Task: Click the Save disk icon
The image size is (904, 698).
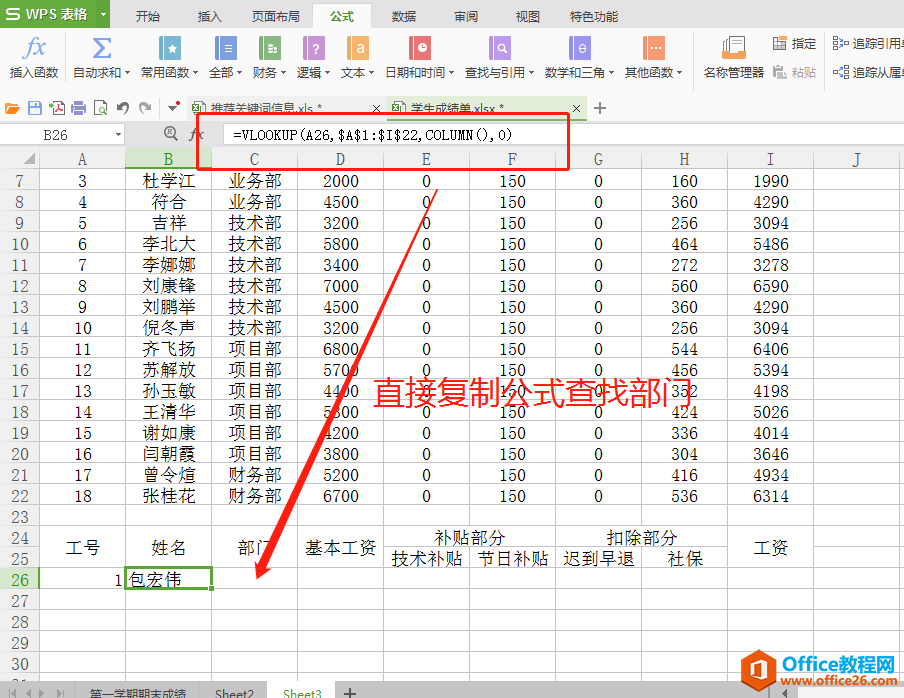Action: click(35, 108)
